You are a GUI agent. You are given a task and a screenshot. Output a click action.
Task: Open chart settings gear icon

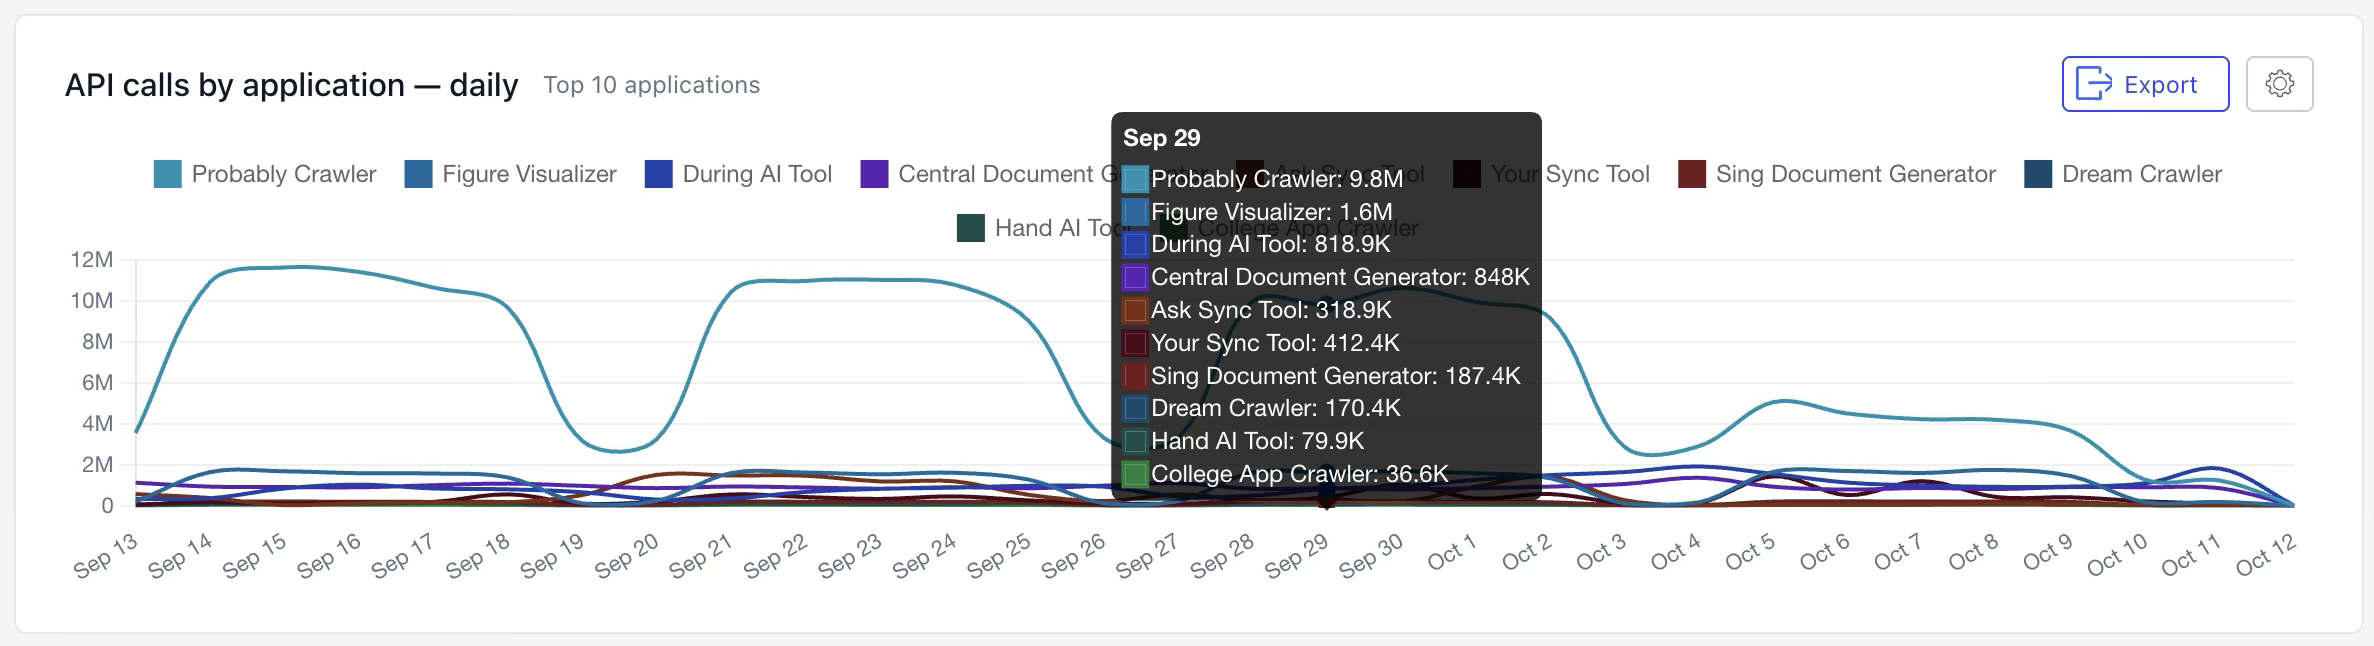pos(2279,84)
